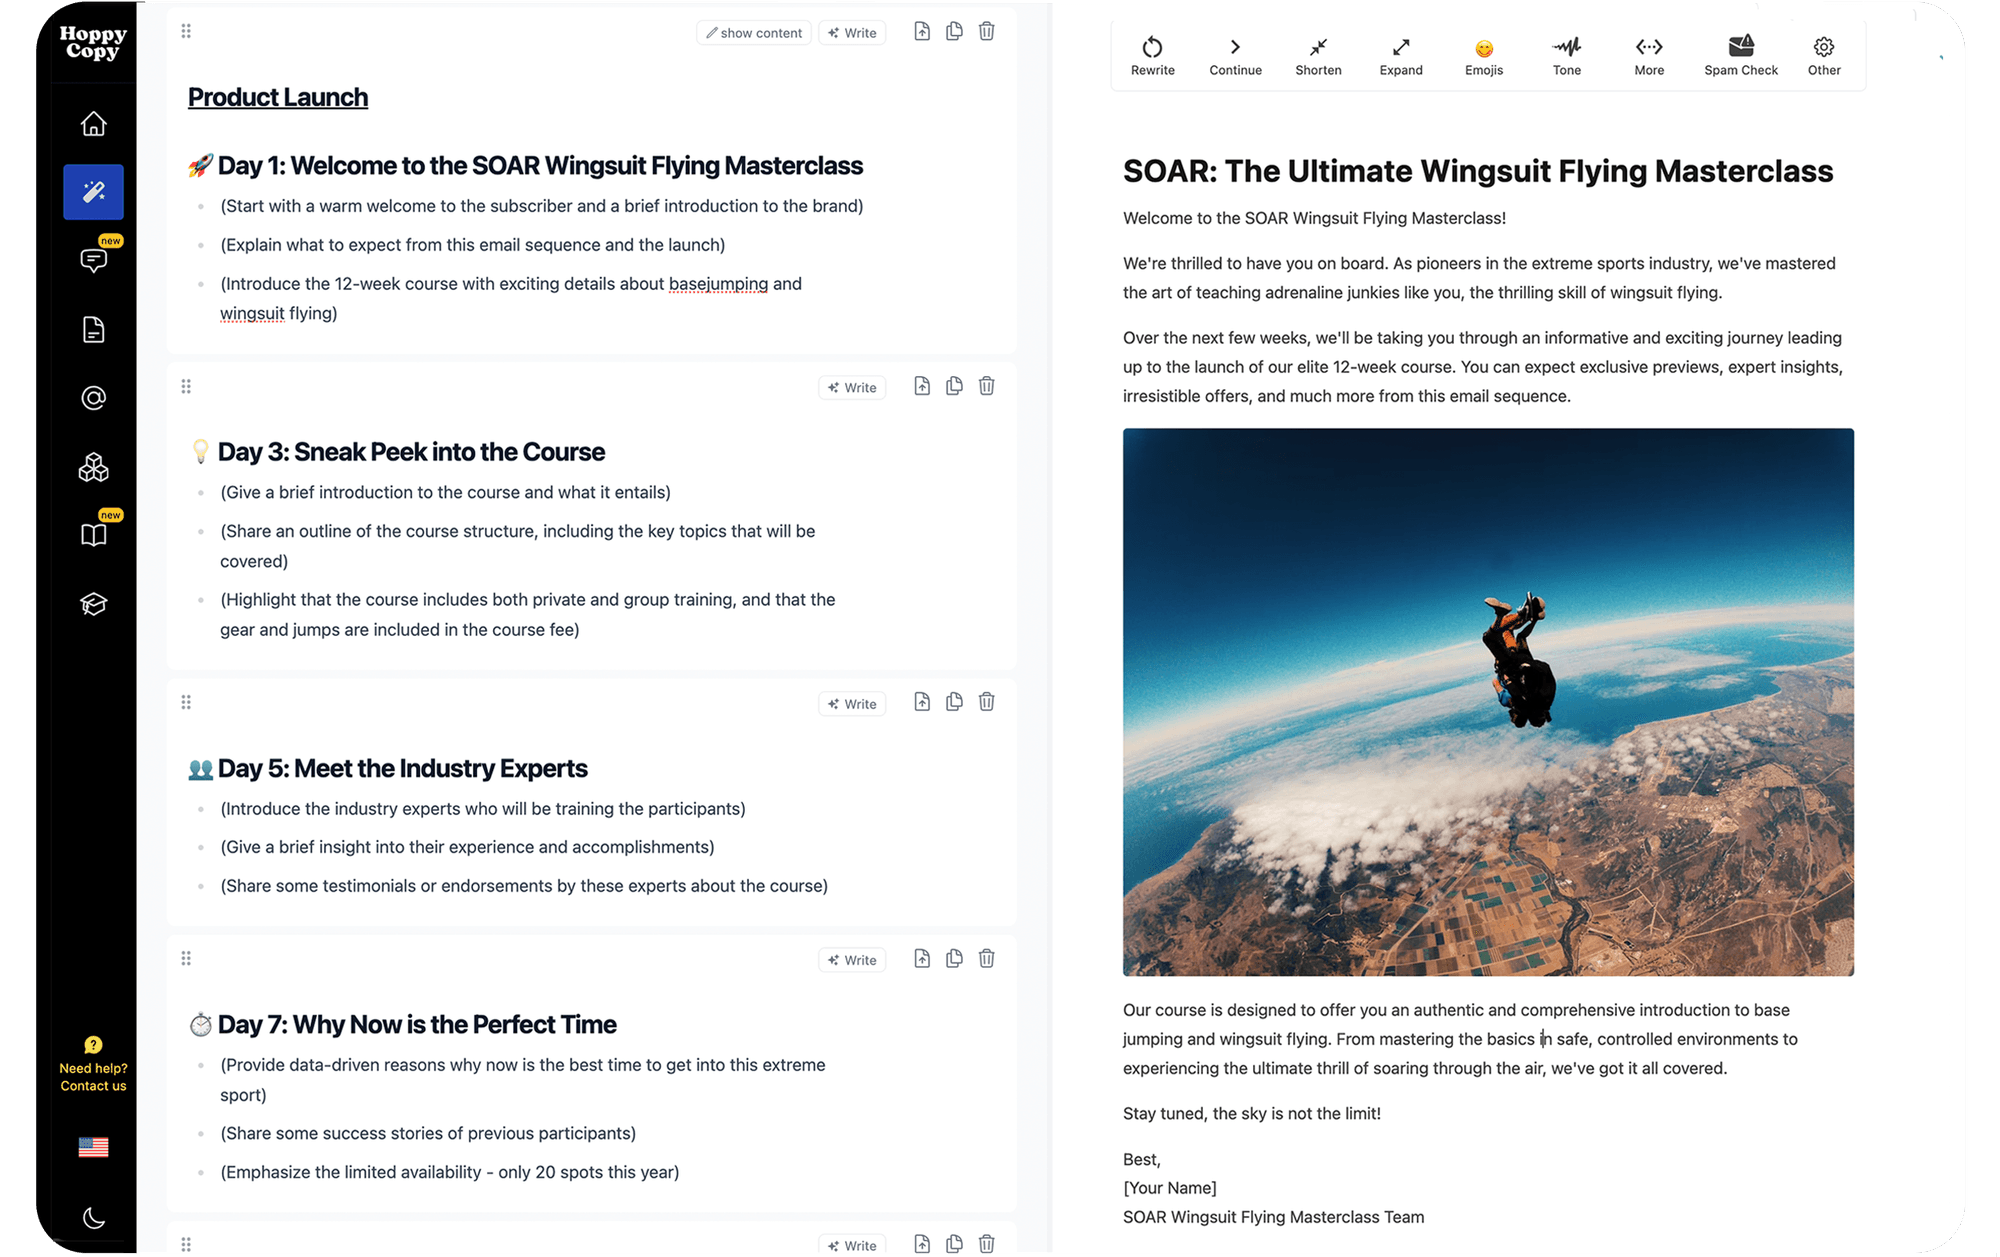Open the new swipe library book icon
2000x1257 pixels.
(x=93, y=534)
